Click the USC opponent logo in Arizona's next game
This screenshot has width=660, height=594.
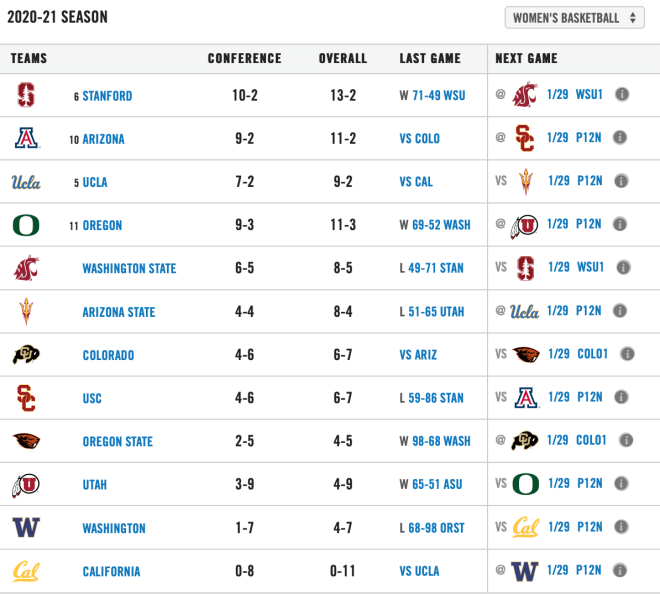tap(525, 138)
